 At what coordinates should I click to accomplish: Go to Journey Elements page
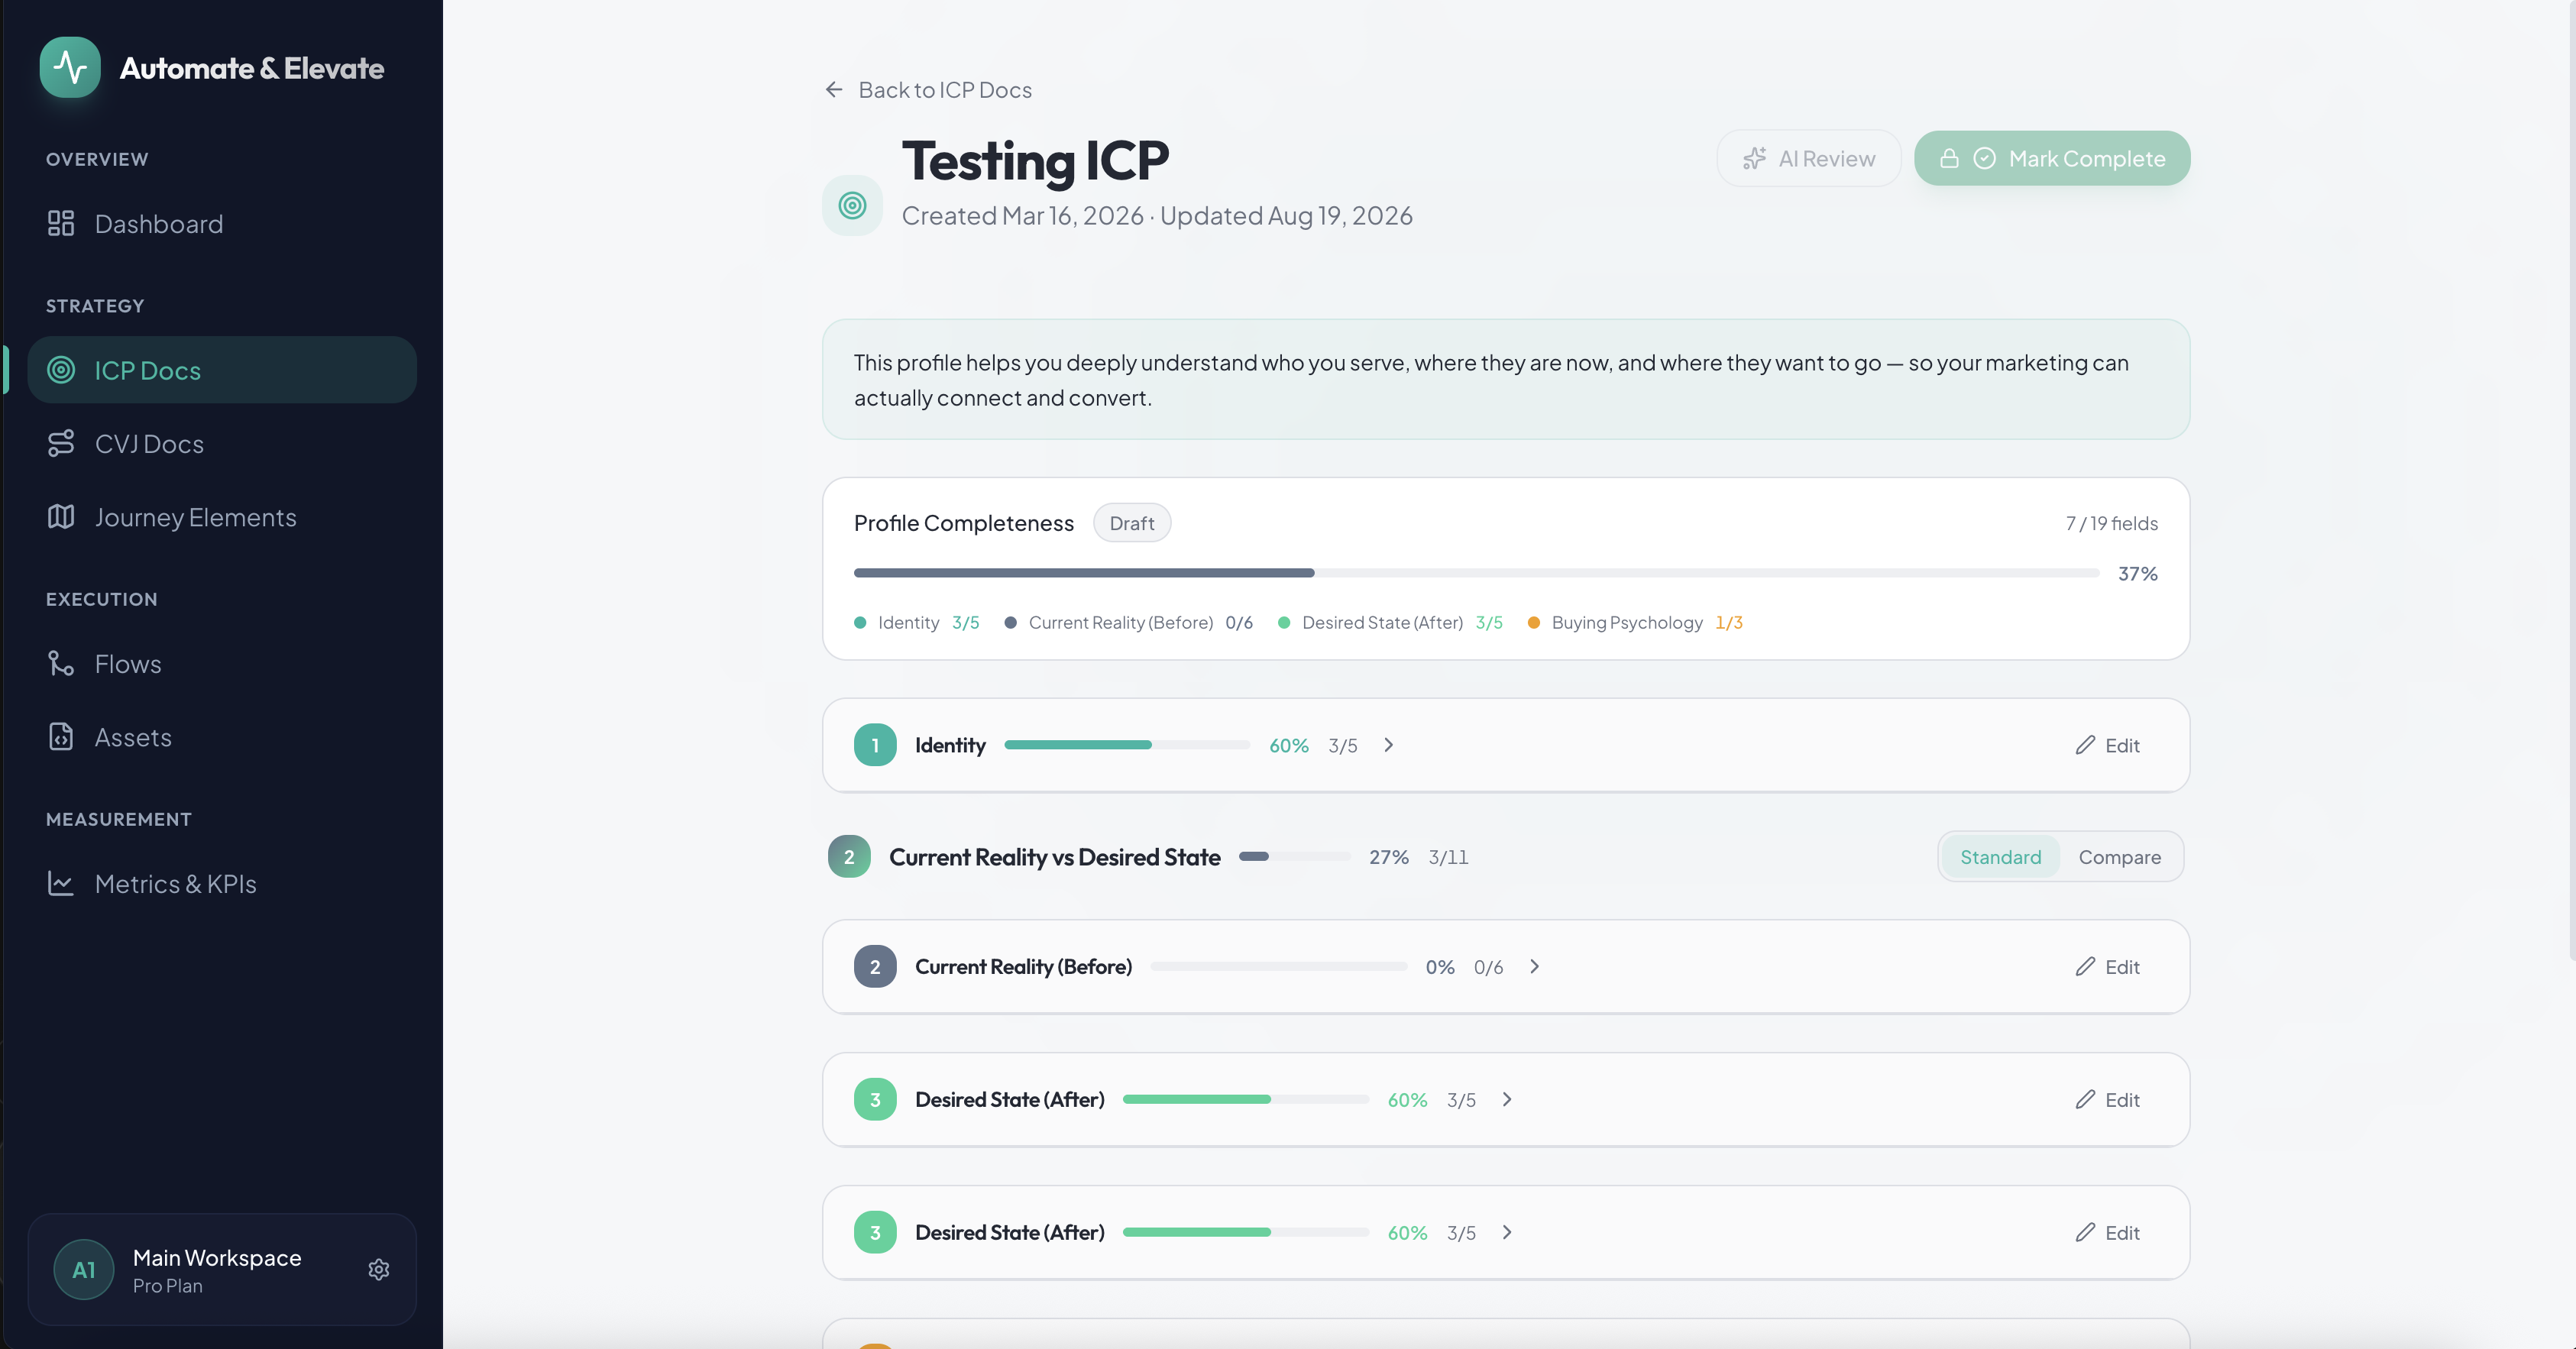[222, 517]
